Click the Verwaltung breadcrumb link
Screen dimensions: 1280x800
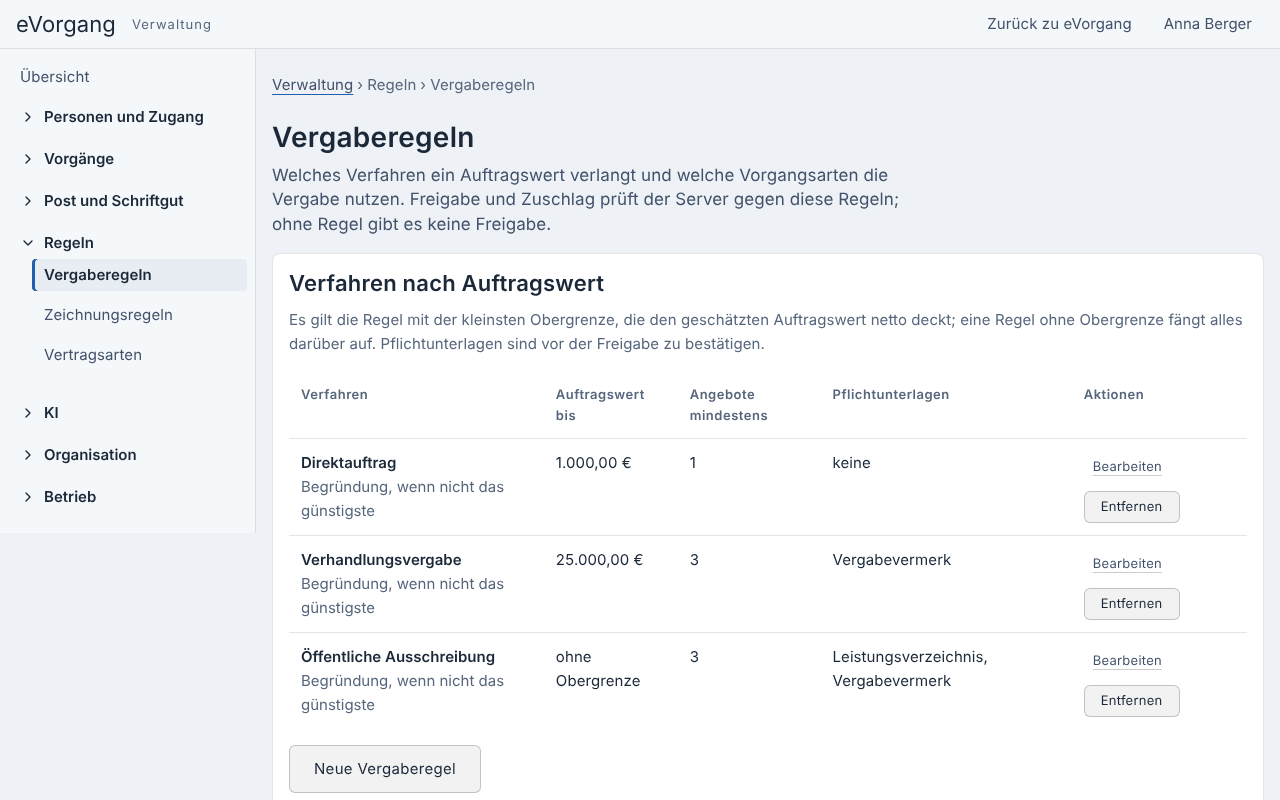pos(312,85)
